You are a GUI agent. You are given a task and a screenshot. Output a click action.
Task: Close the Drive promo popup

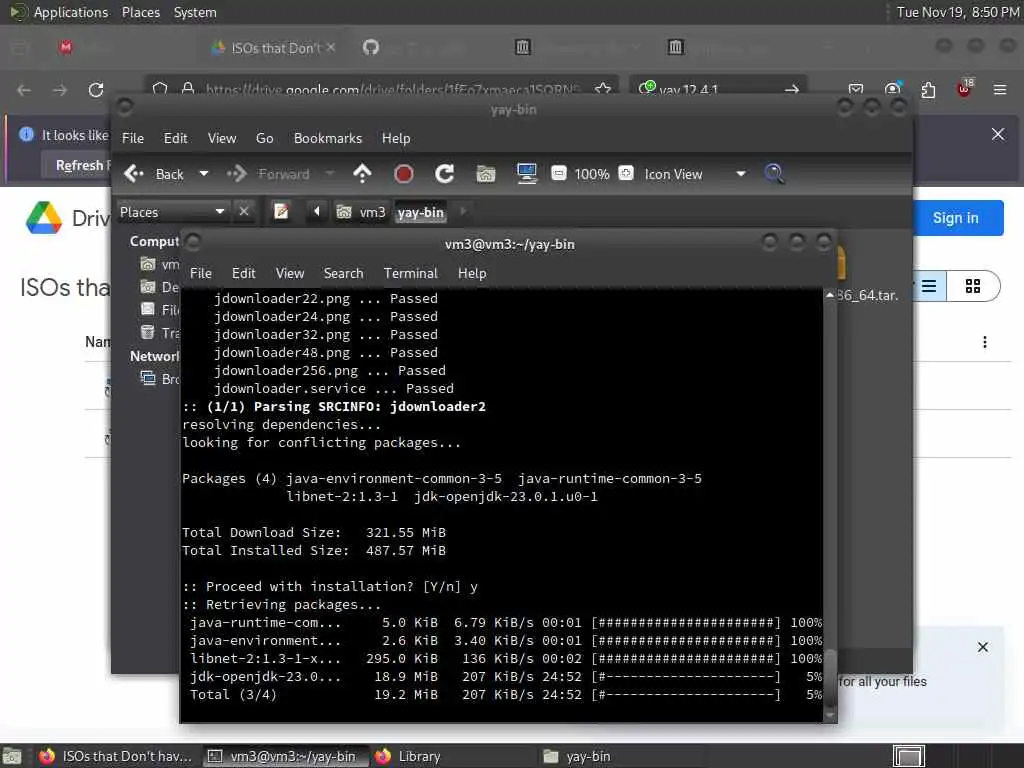tap(983, 647)
